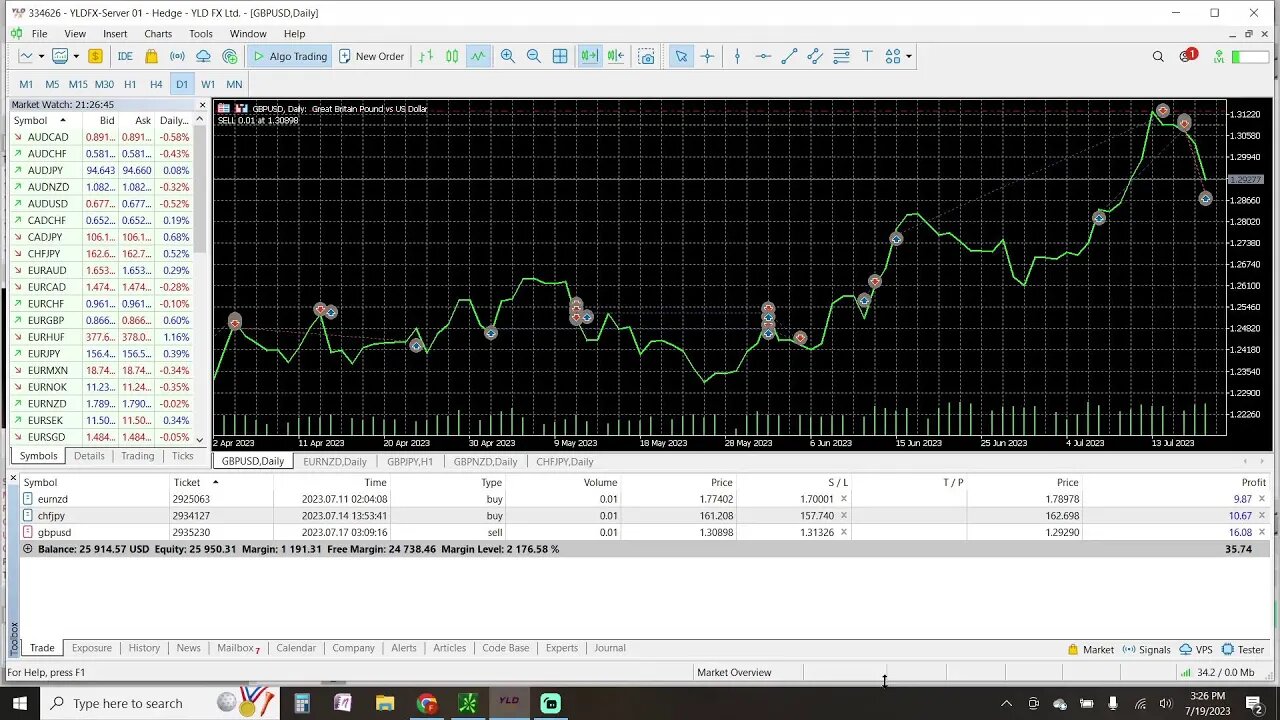Select the text label tool

867,56
